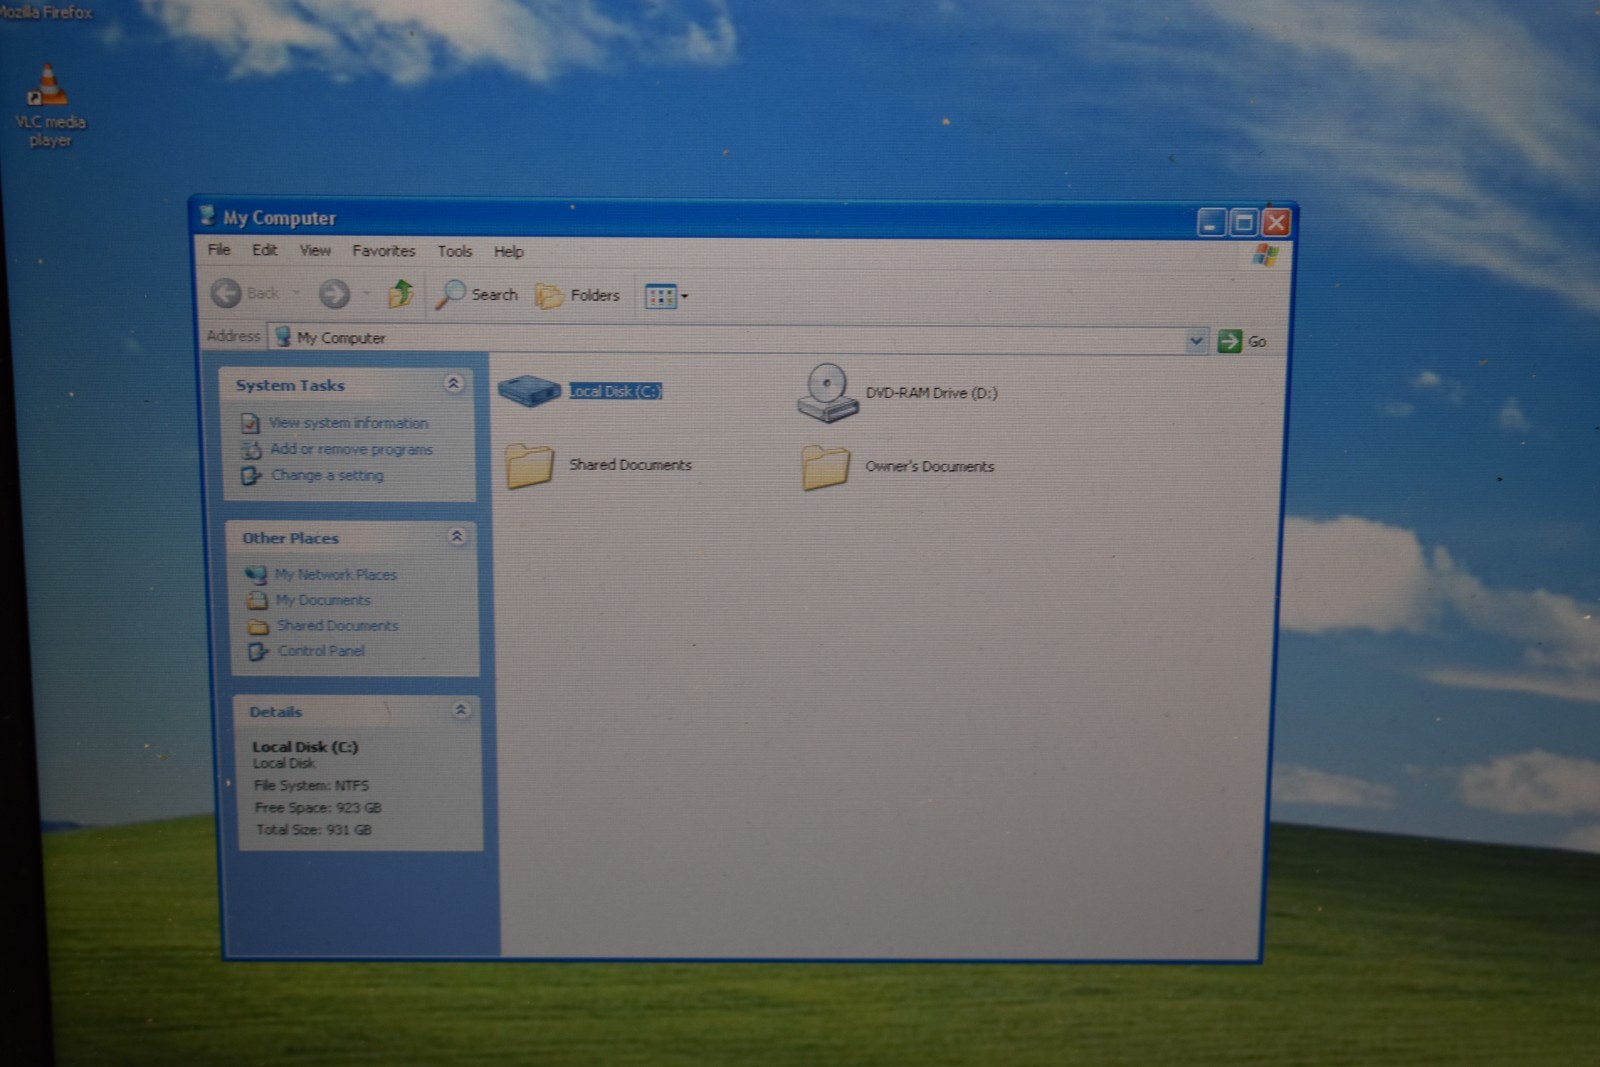Viewport: 1600px width, 1067px height.
Task: Open Shared Documents link in Other Places
Action: point(337,625)
